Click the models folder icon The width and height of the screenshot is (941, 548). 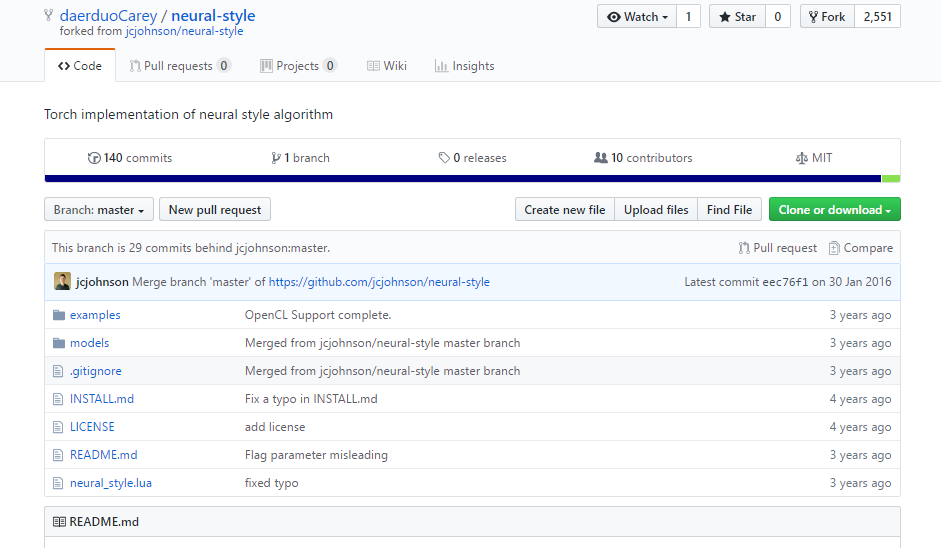(x=59, y=343)
